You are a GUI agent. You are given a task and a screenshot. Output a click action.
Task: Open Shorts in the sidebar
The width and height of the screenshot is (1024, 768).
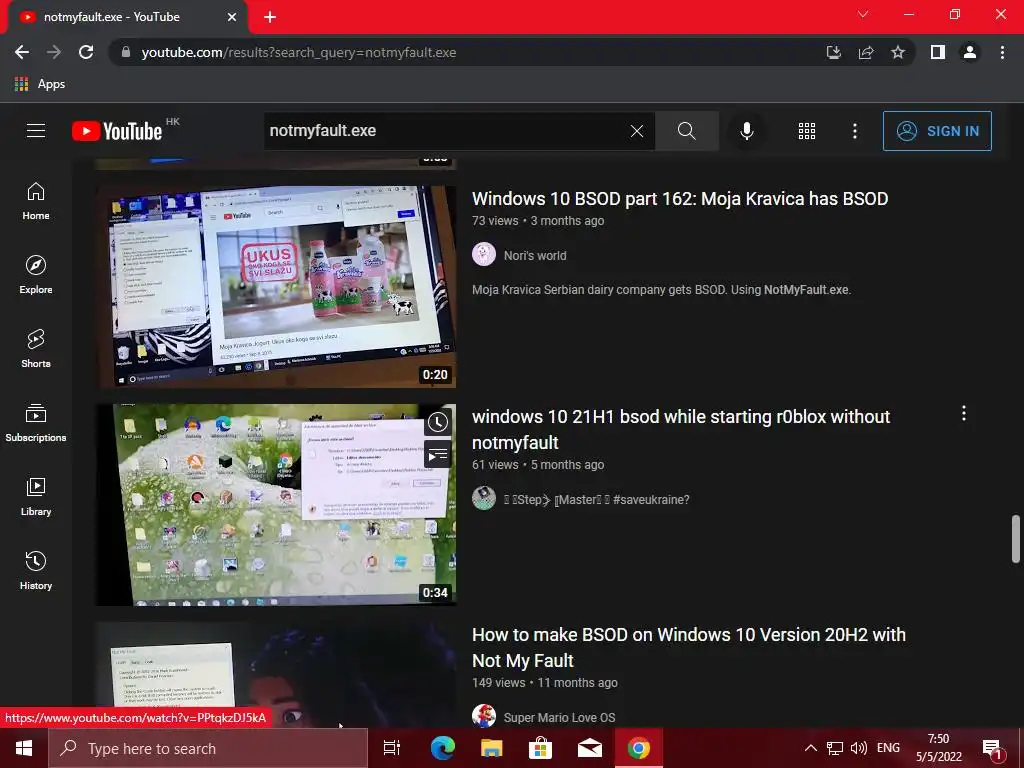(36, 349)
